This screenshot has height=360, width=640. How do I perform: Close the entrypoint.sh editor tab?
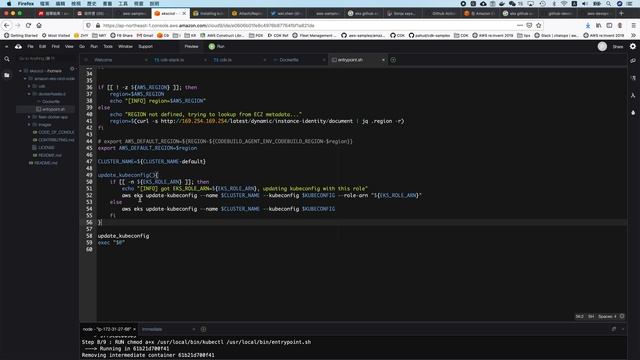tap(383, 60)
